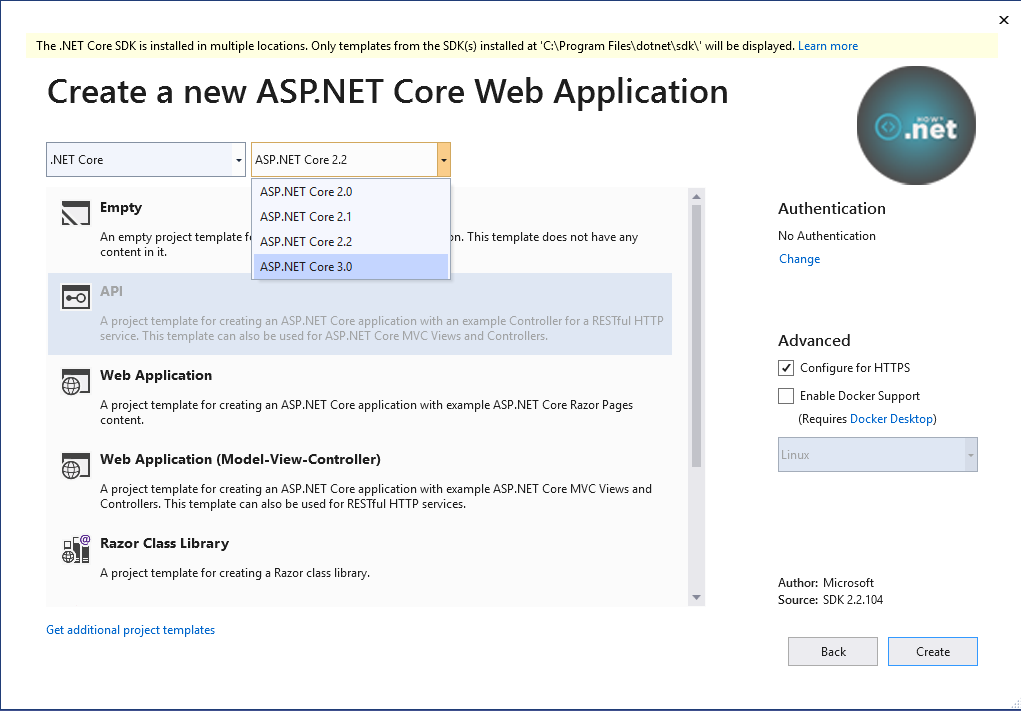
Task: Click the Back button
Action: (x=833, y=652)
